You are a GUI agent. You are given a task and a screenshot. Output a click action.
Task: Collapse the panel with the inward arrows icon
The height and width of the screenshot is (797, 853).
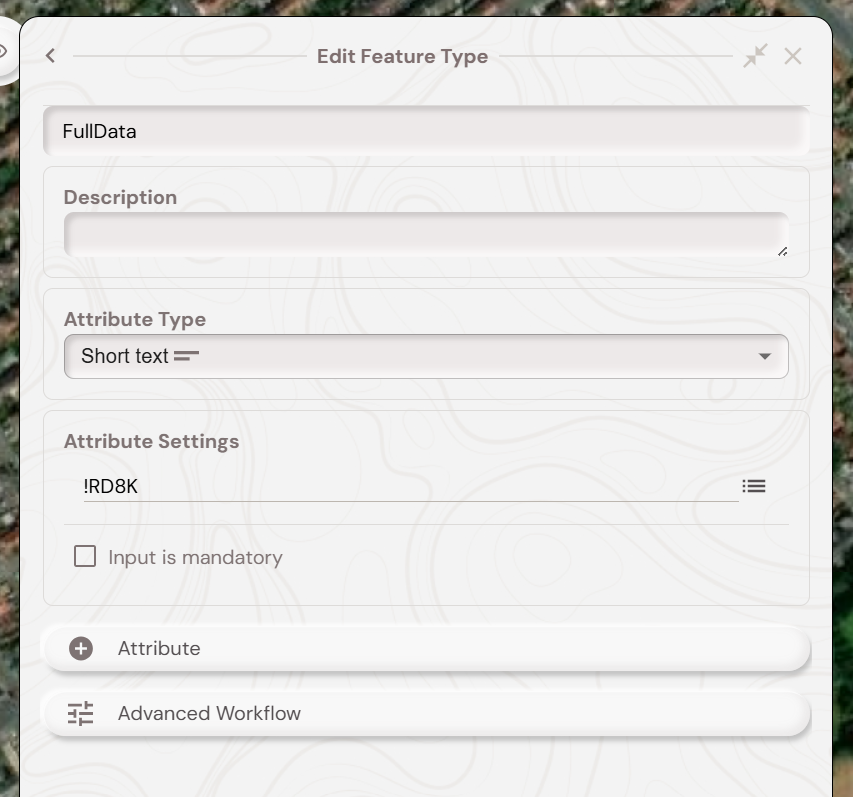pos(755,56)
